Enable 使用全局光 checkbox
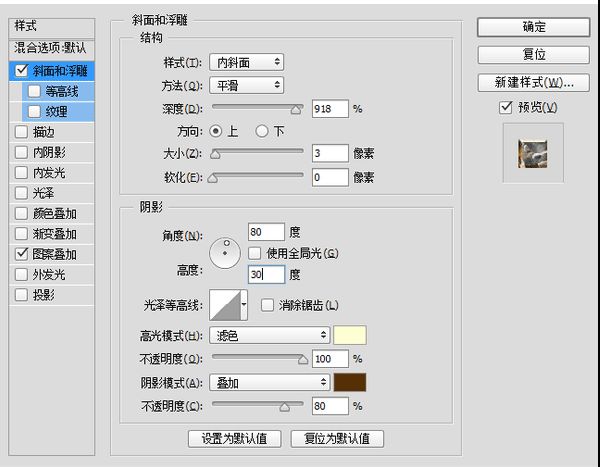This screenshot has width=600, height=467. pyautogui.click(x=254, y=253)
